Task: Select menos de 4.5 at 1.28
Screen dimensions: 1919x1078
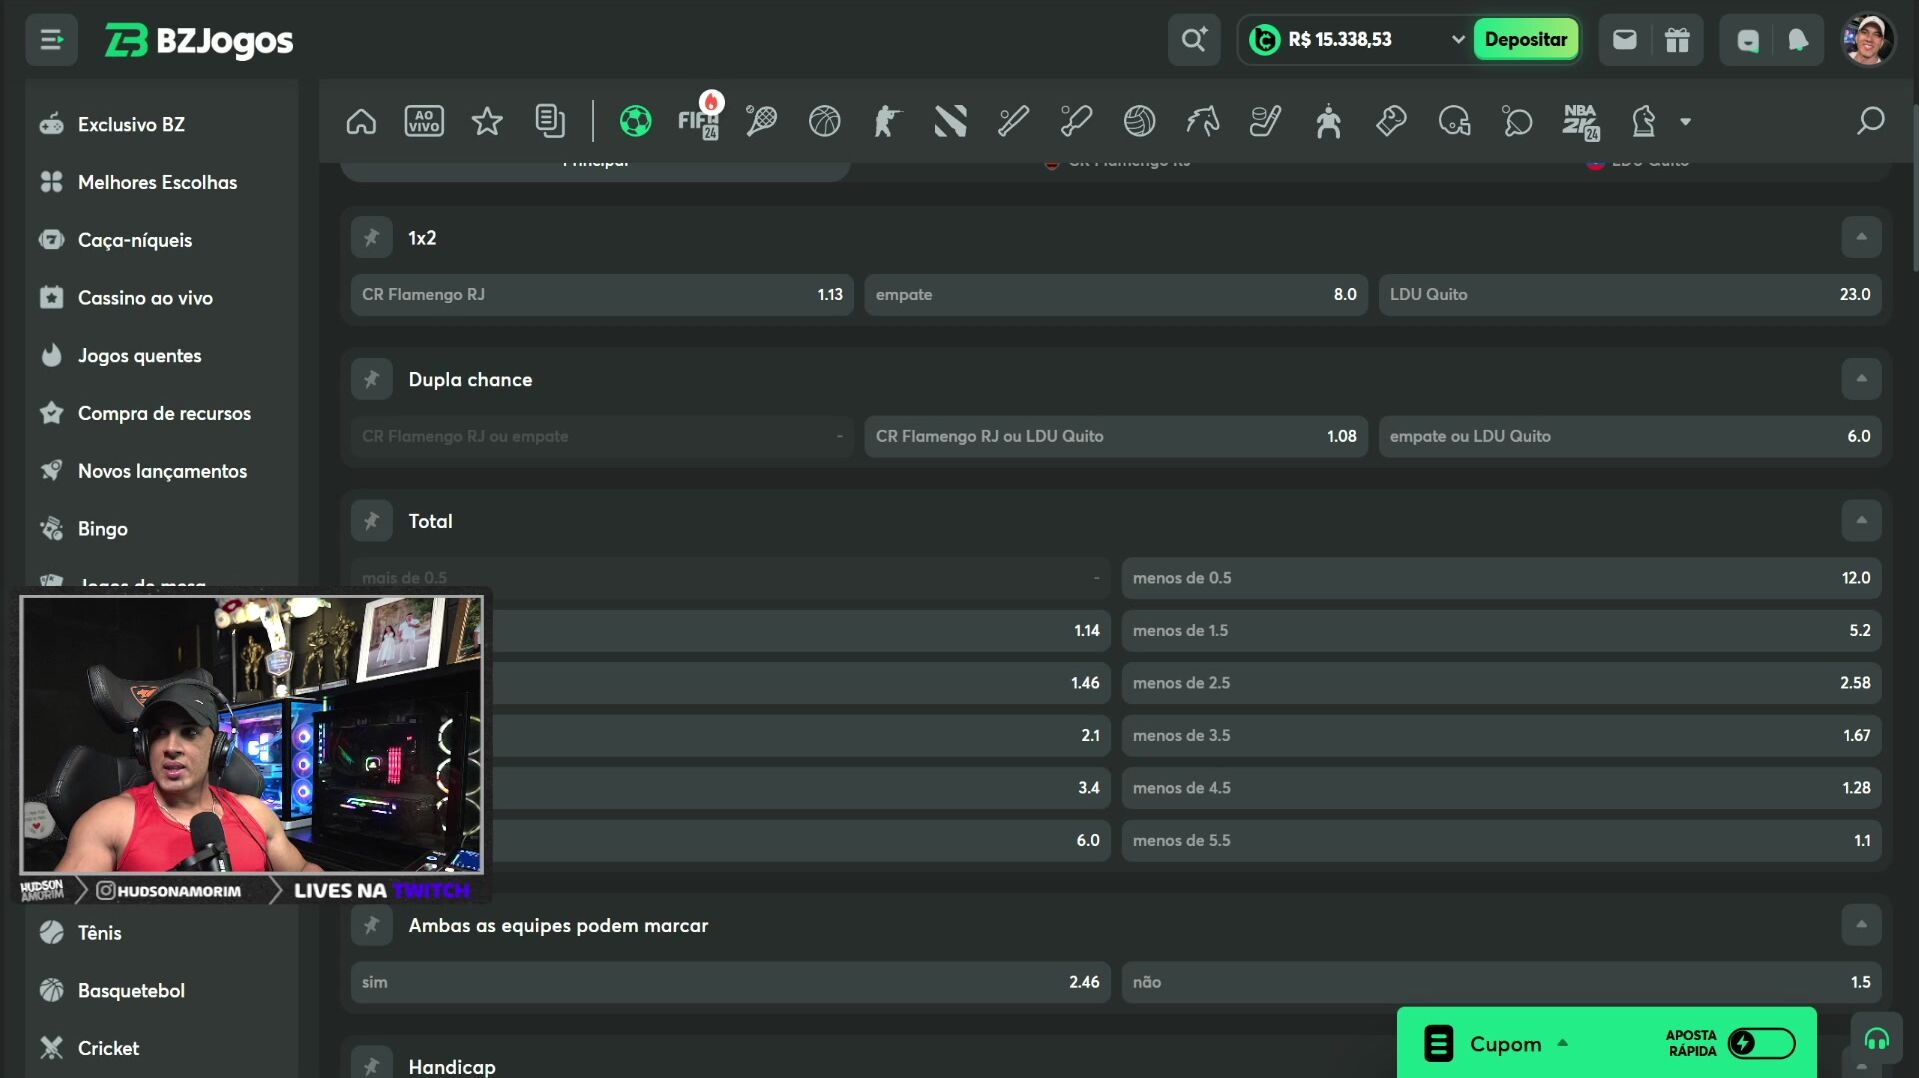Action: [x=1501, y=789]
